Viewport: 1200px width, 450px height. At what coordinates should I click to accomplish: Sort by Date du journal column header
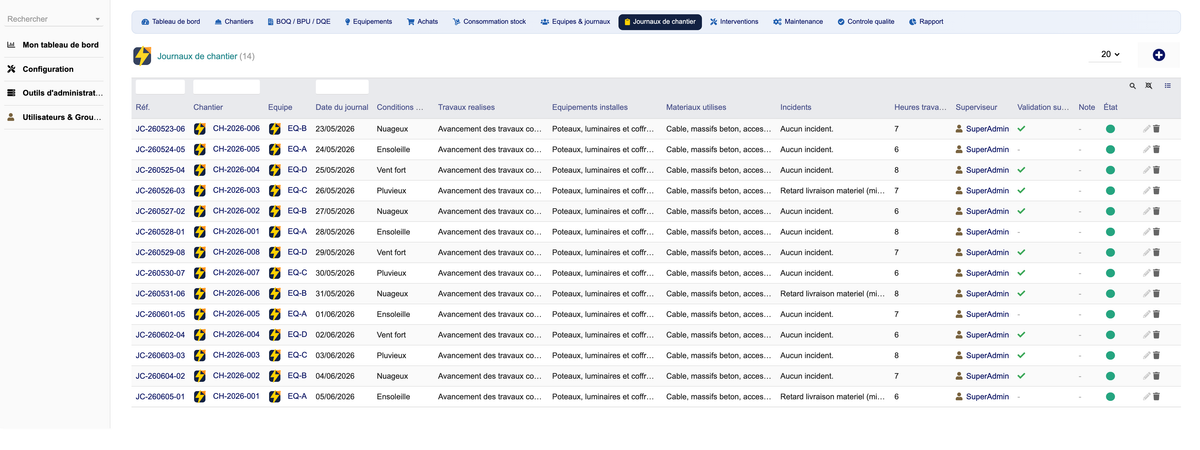pyautogui.click(x=342, y=107)
